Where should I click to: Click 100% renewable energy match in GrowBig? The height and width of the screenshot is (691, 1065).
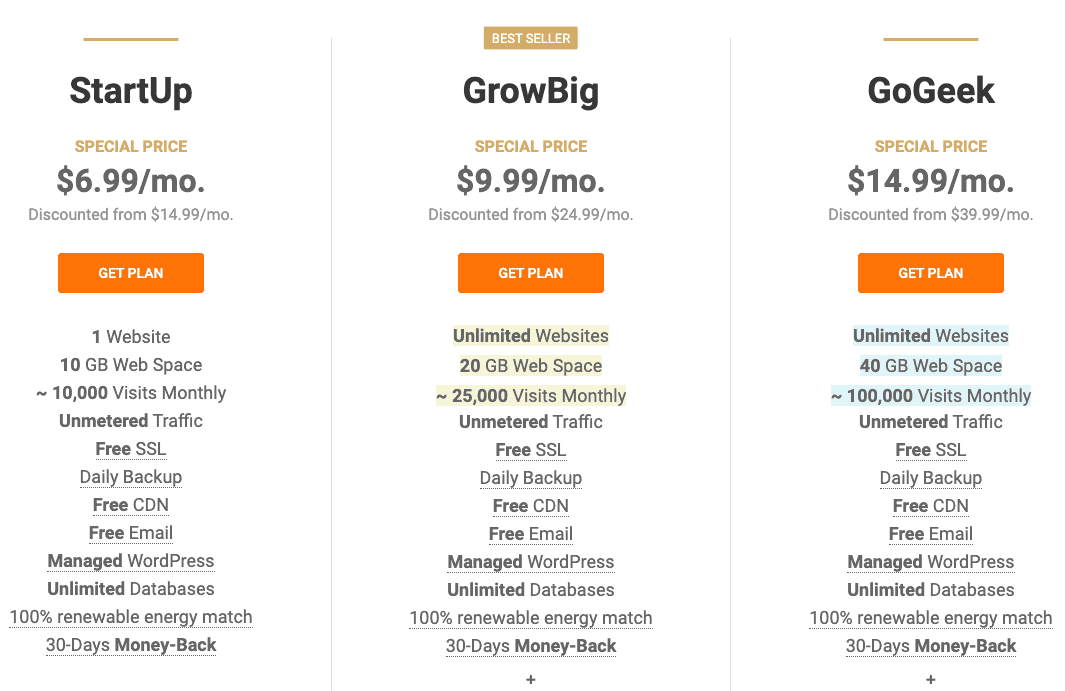tap(531, 618)
